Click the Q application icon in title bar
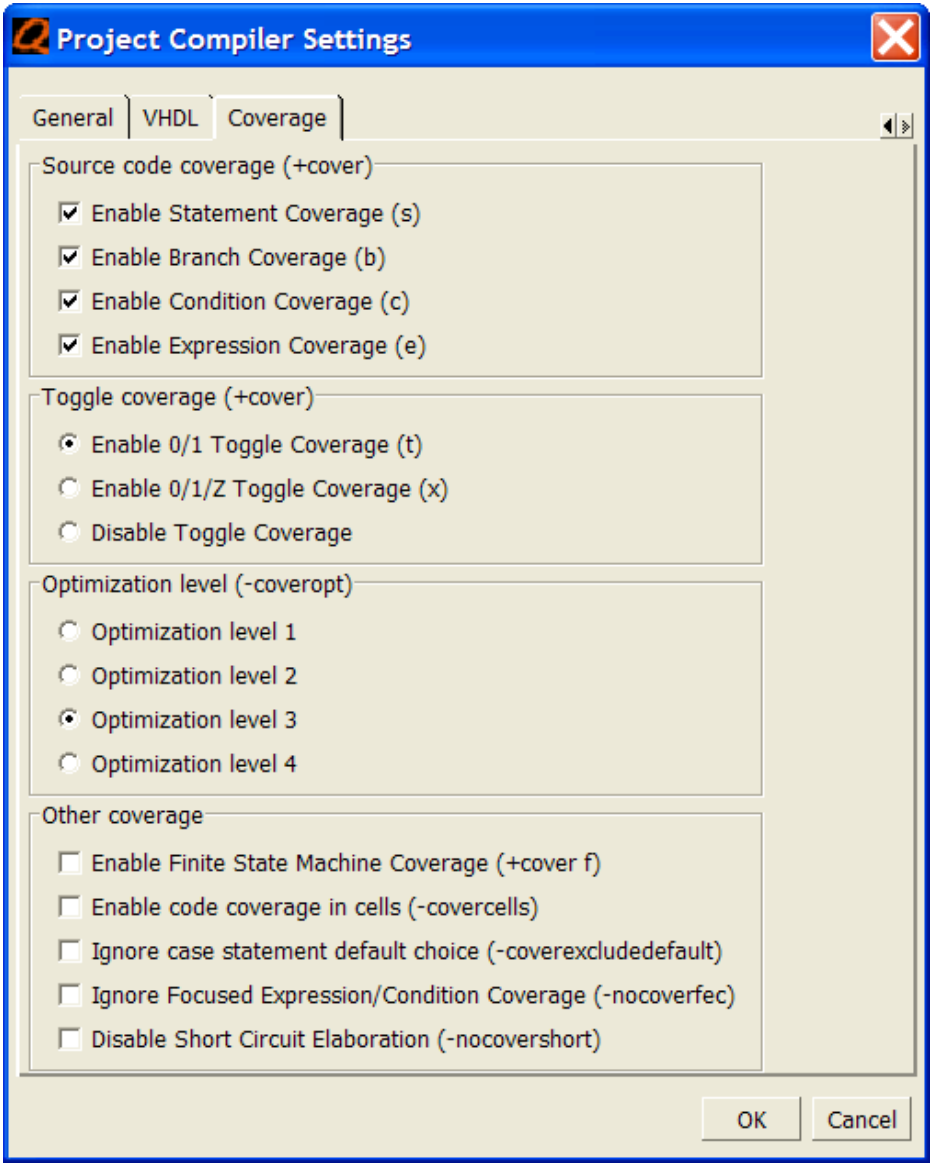The width and height of the screenshot is (933, 1165). point(31,39)
